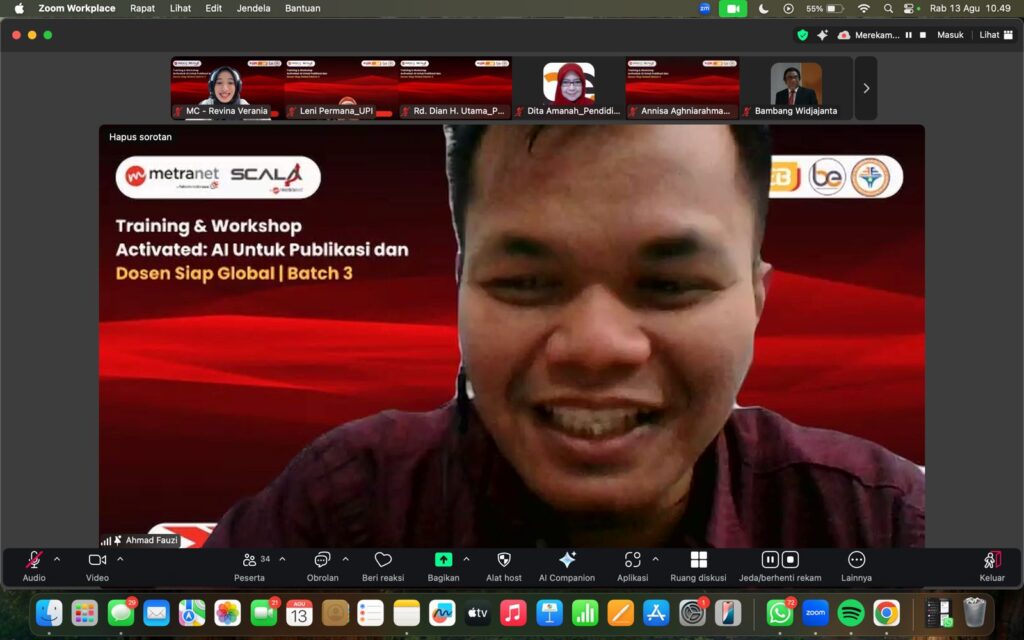Open the Lihat menu in the menu bar
Image resolution: width=1024 pixels, height=640 pixels.
pyautogui.click(x=180, y=8)
